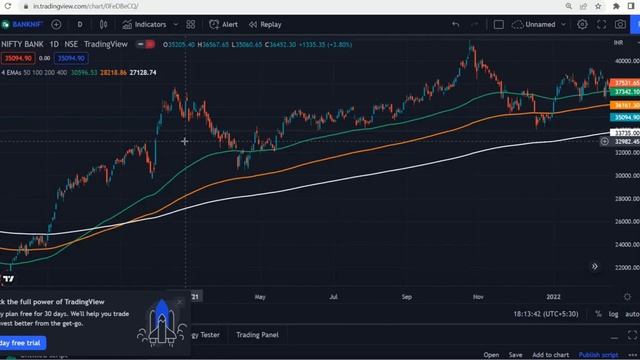Screen dimensions: 640x360
Task: Click the blue buy price 35094.90 box
Action: [71, 58]
